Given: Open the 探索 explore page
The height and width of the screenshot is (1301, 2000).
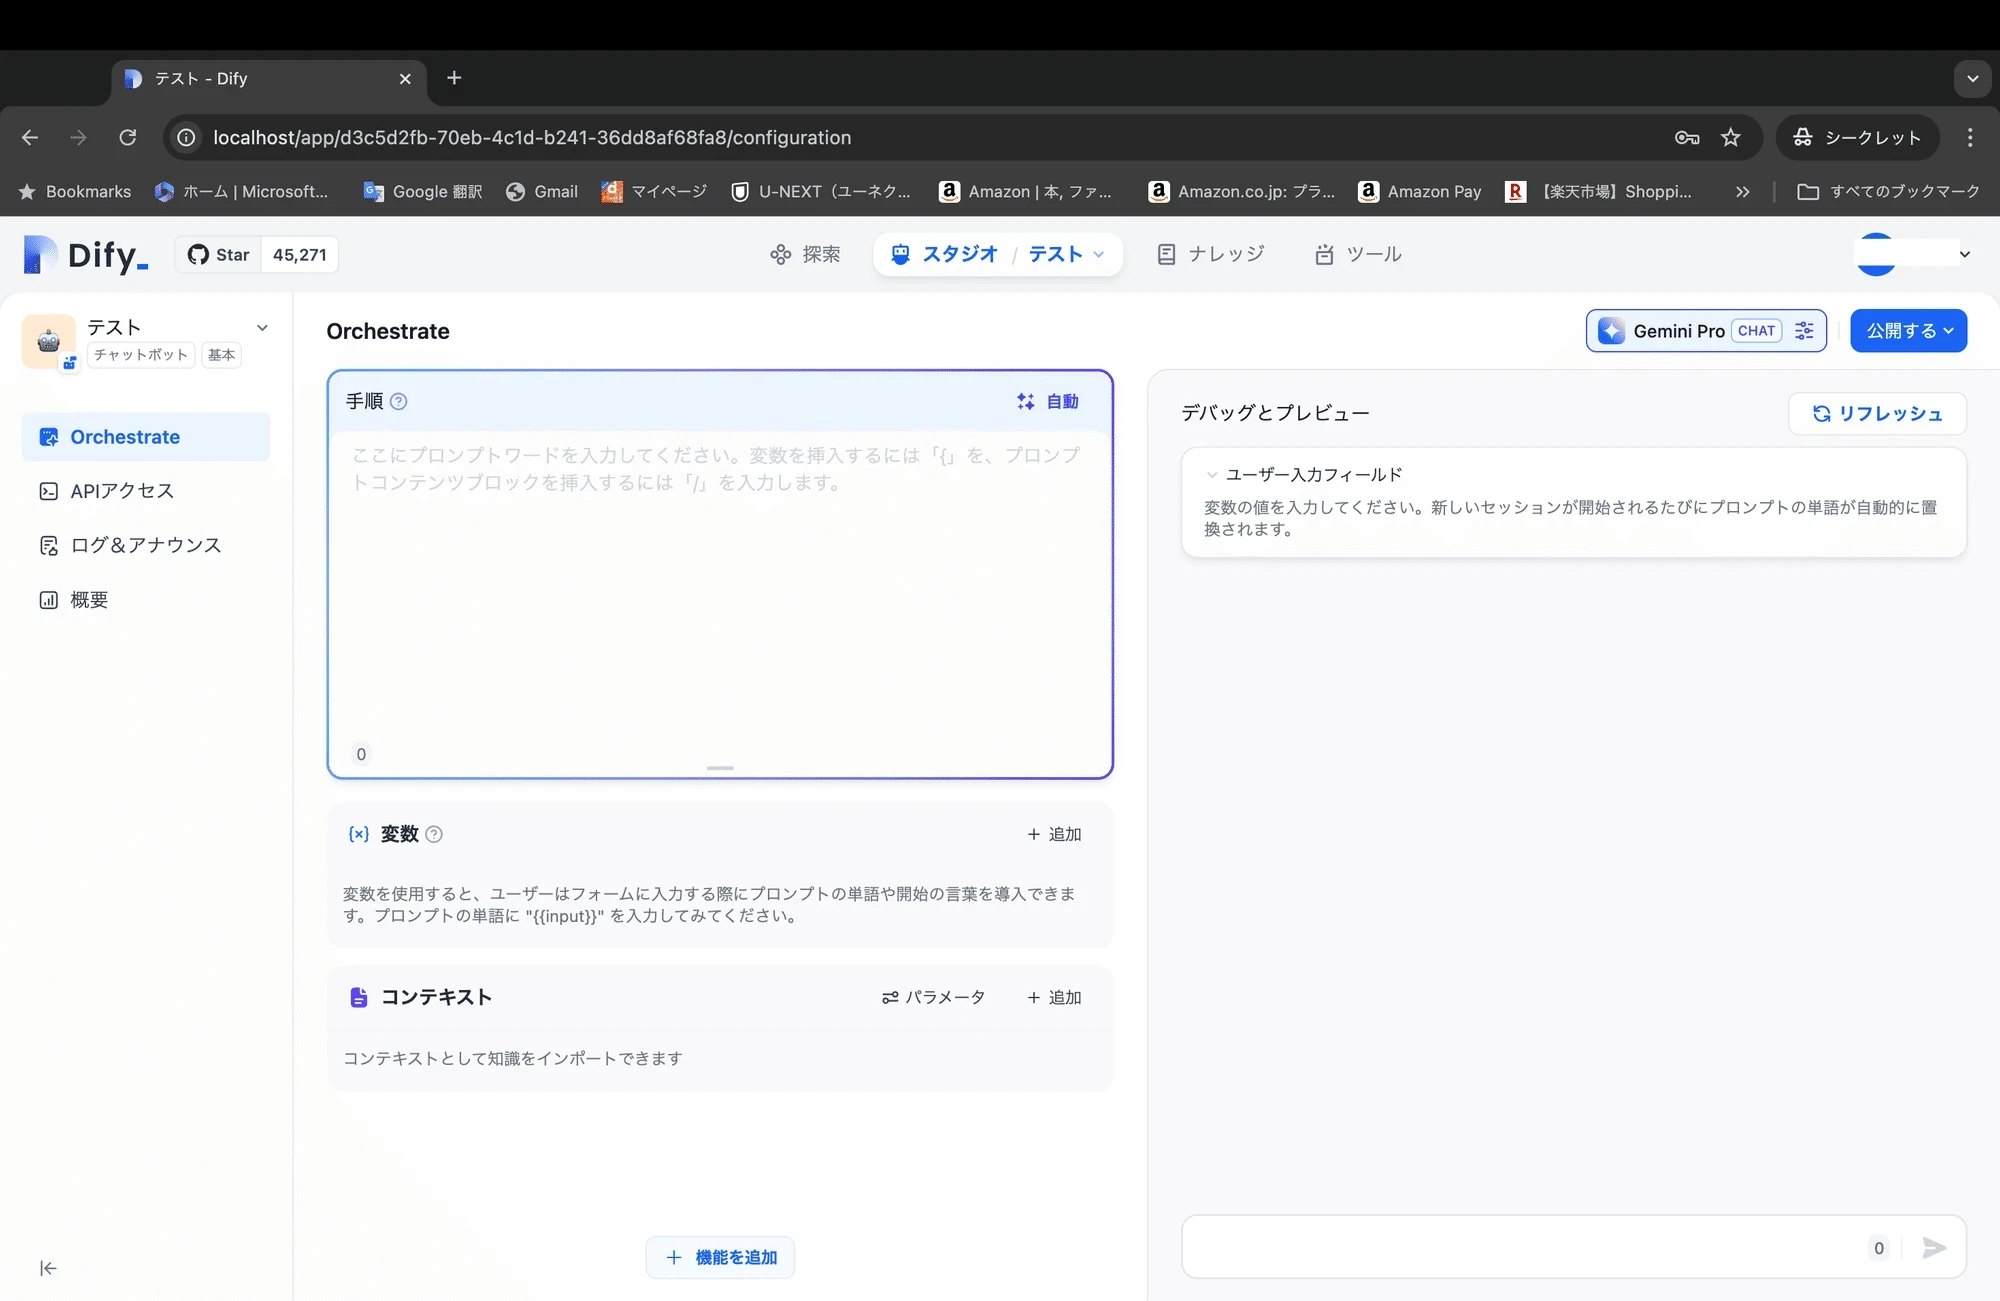Looking at the screenshot, I should tap(805, 254).
